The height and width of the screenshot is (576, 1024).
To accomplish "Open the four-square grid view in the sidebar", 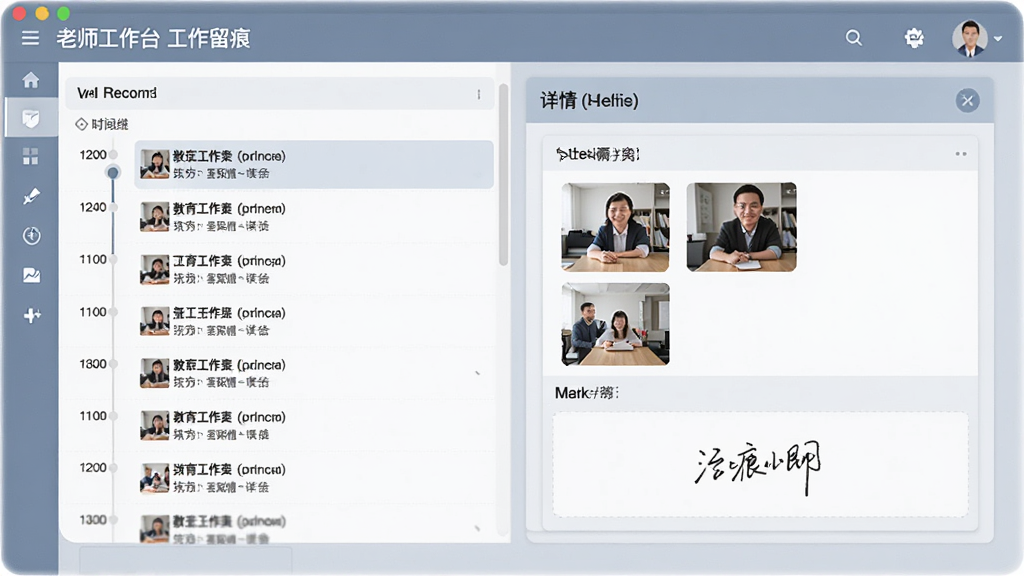I will (x=31, y=157).
